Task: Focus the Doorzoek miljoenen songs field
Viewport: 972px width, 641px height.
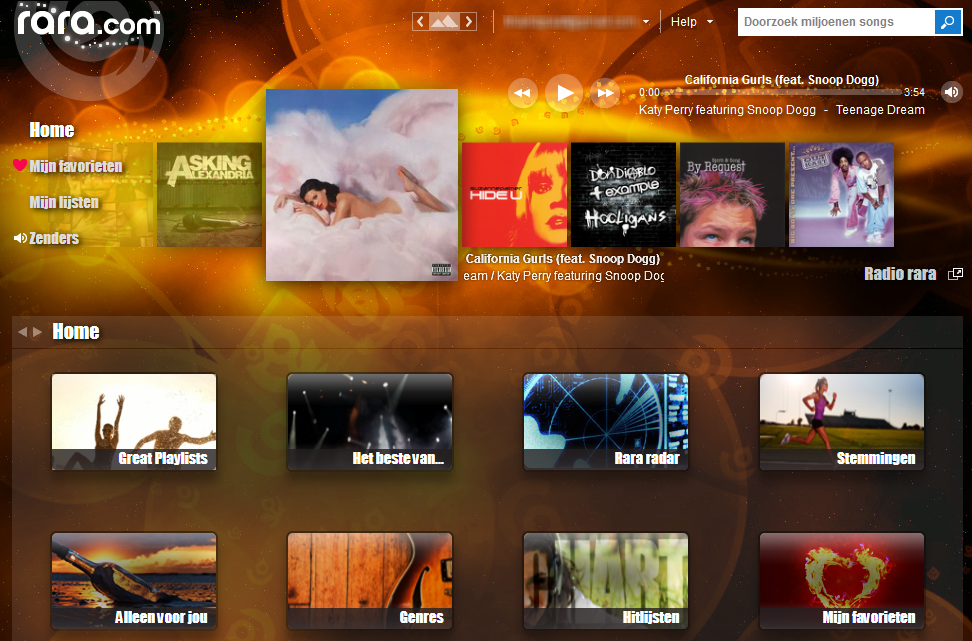Action: pos(835,22)
